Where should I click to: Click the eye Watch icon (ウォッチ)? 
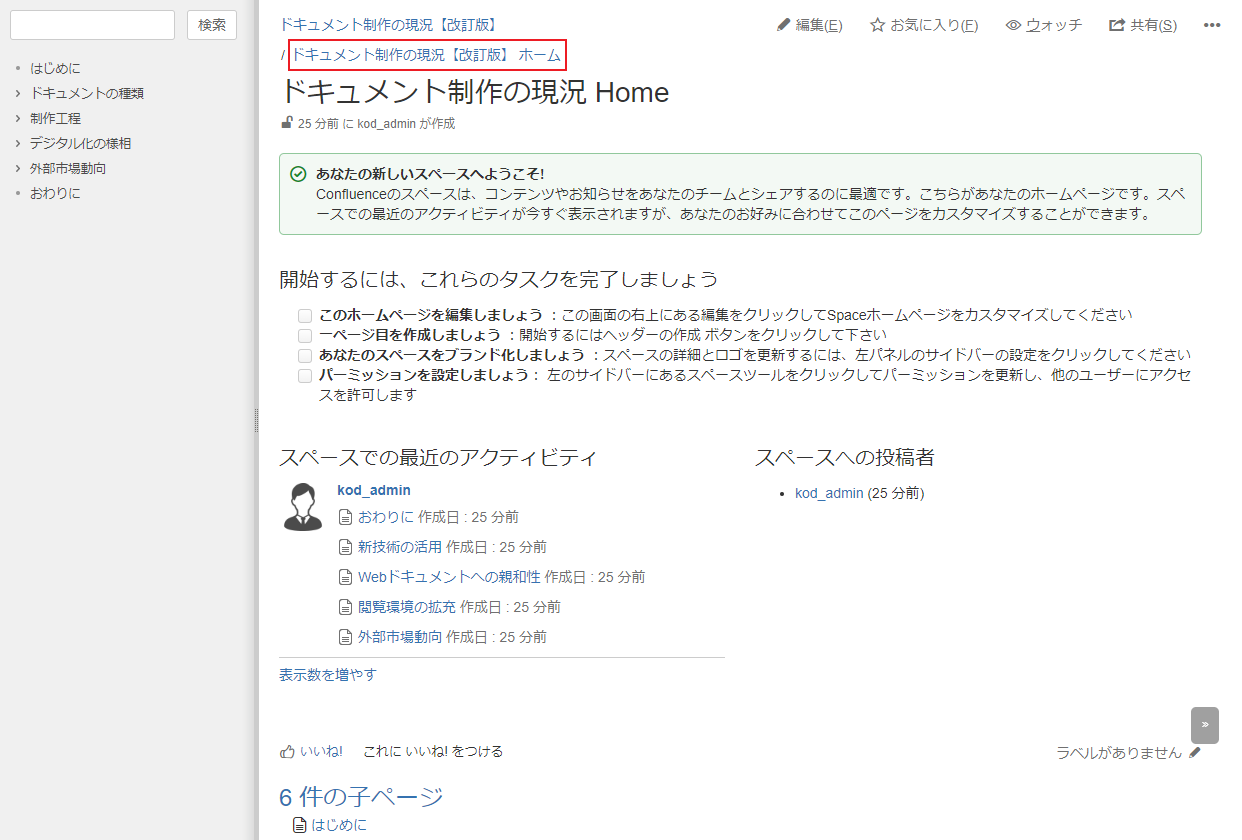[x=1013, y=25]
